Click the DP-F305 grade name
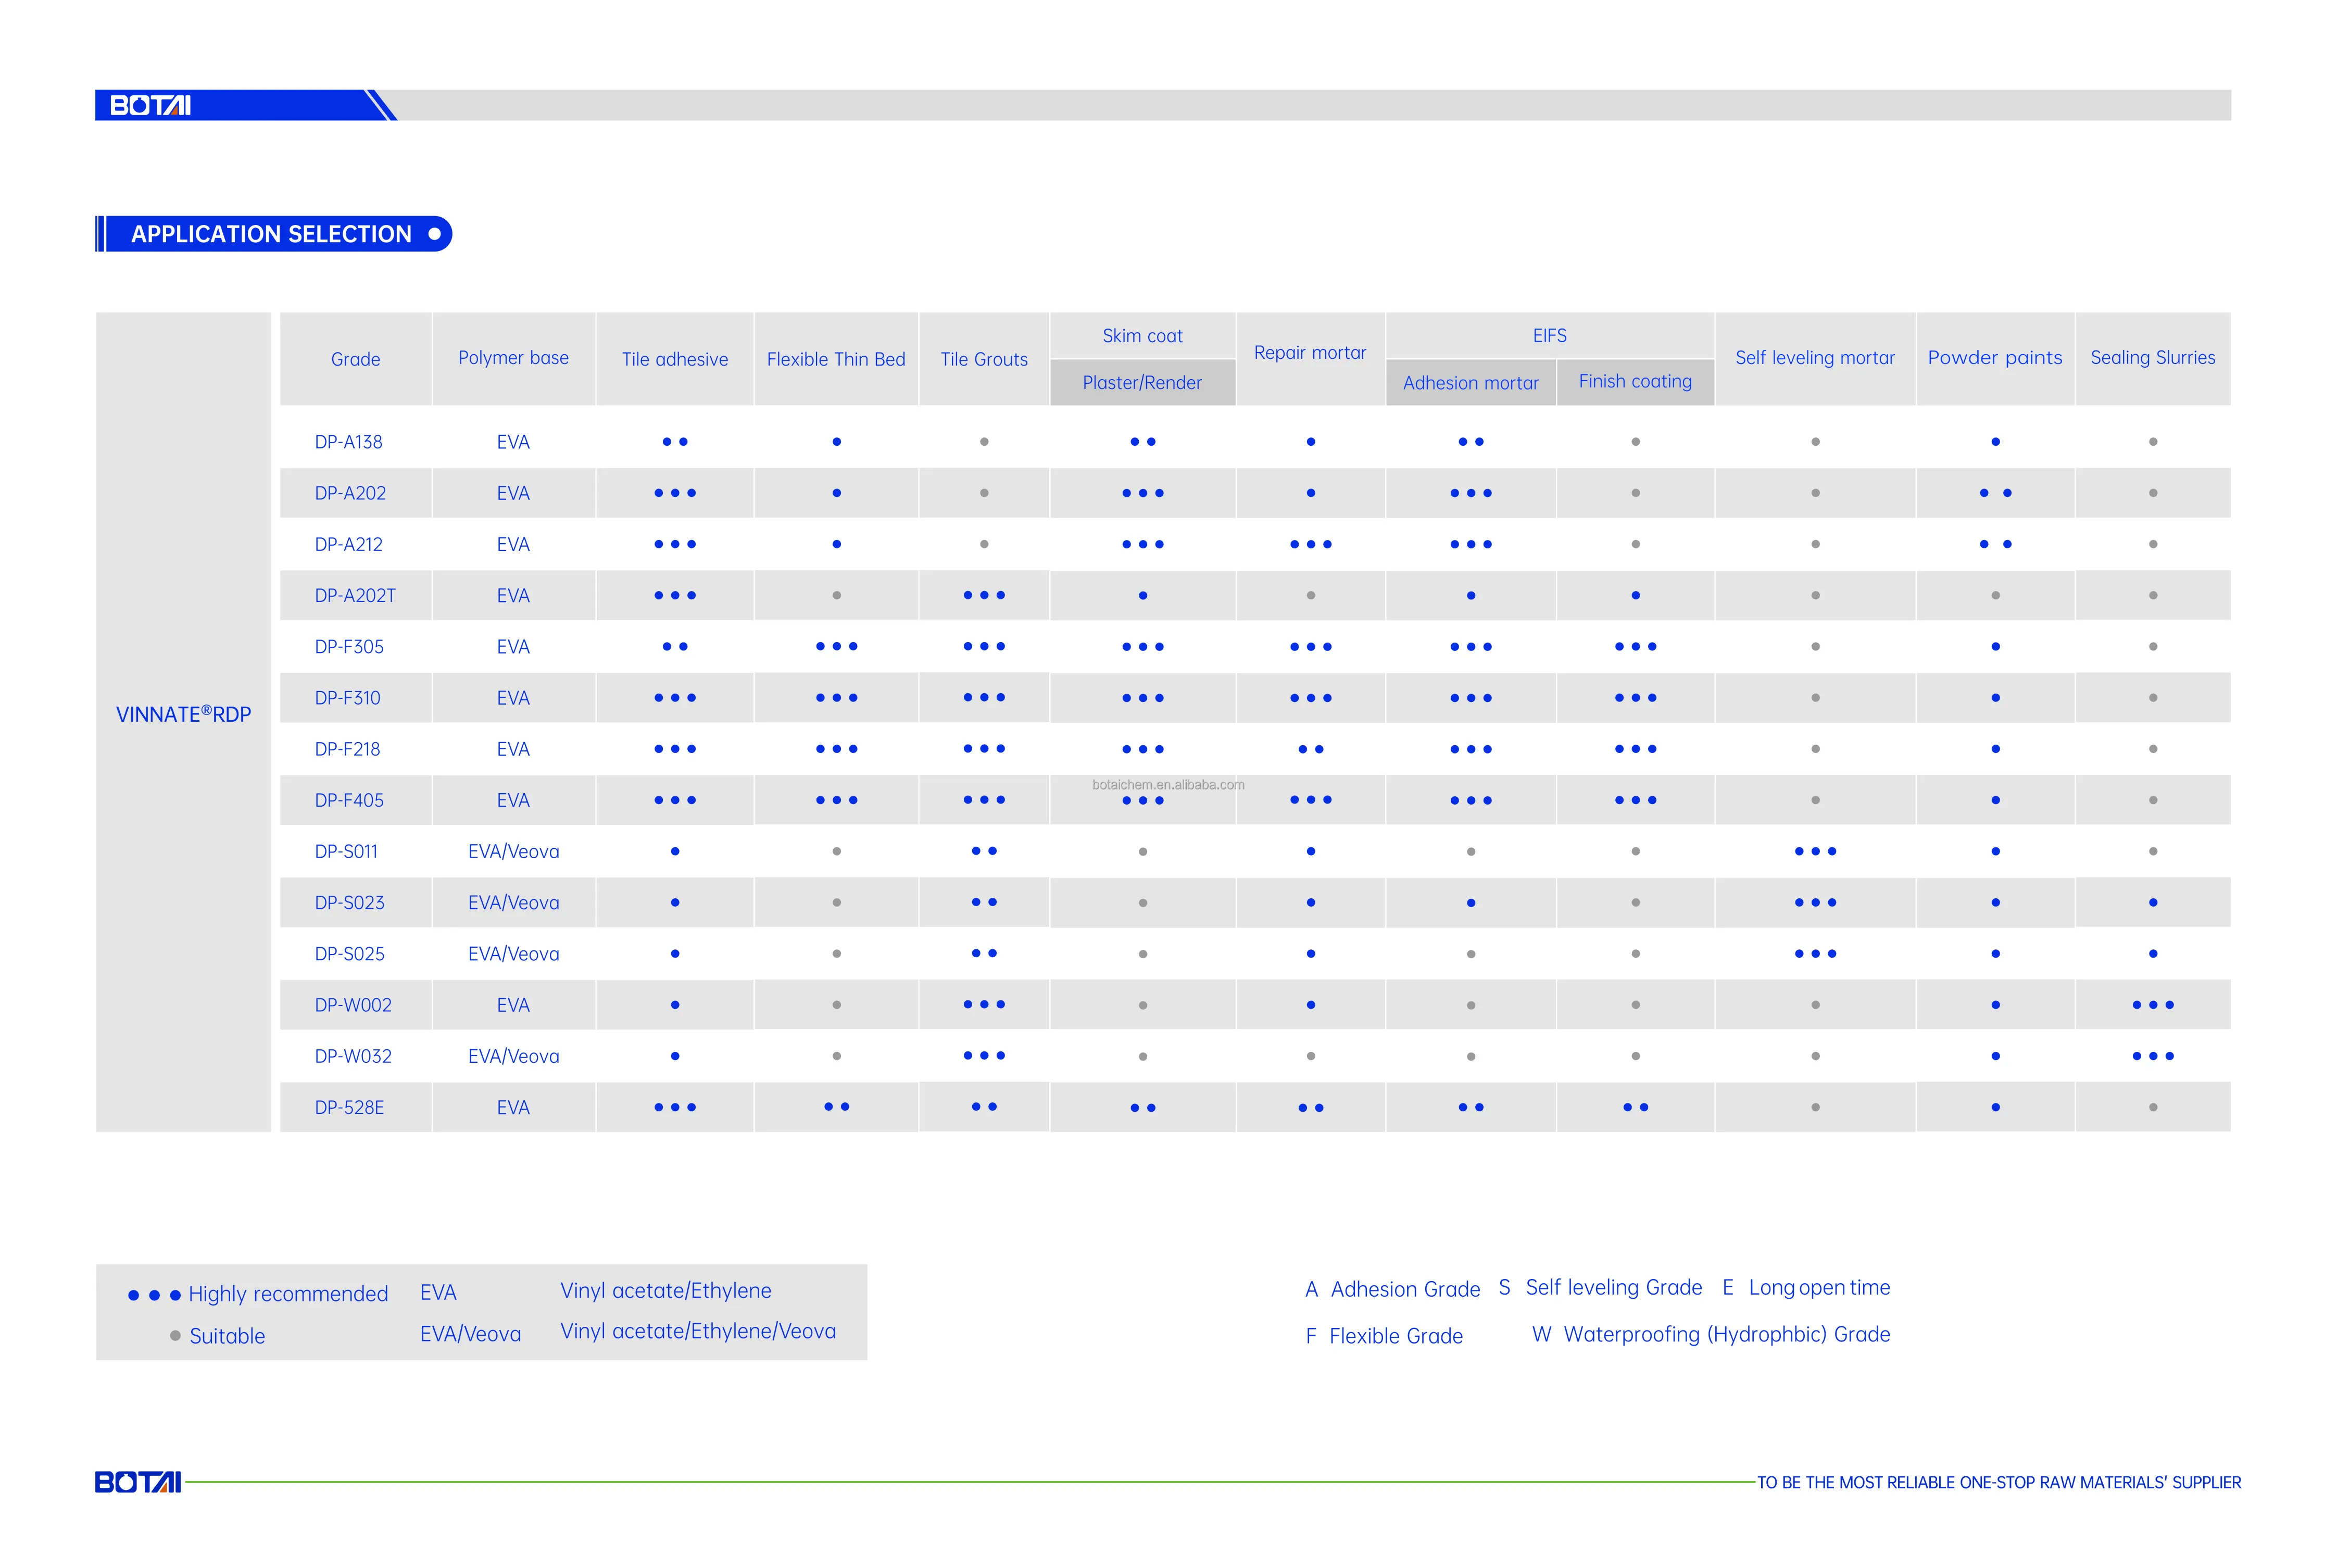The width and height of the screenshot is (2337, 1568). (349, 647)
